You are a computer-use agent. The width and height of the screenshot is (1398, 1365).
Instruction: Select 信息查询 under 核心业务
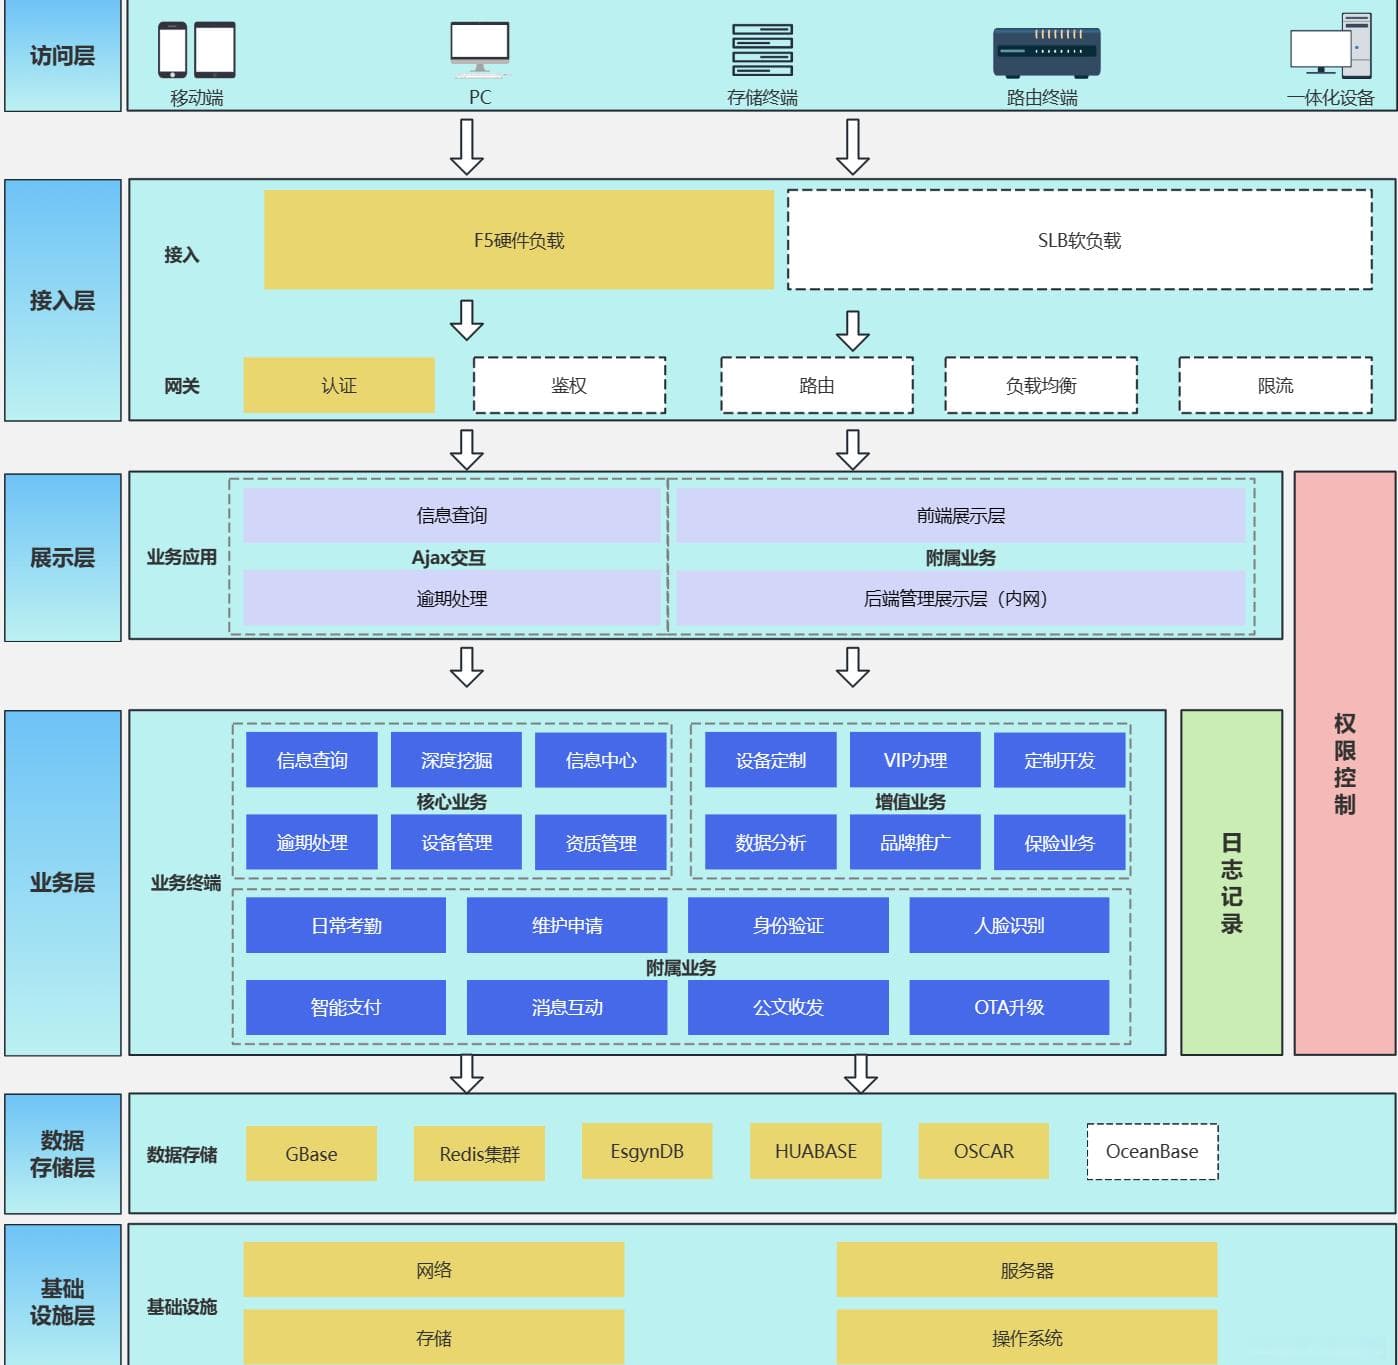point(312,760)
